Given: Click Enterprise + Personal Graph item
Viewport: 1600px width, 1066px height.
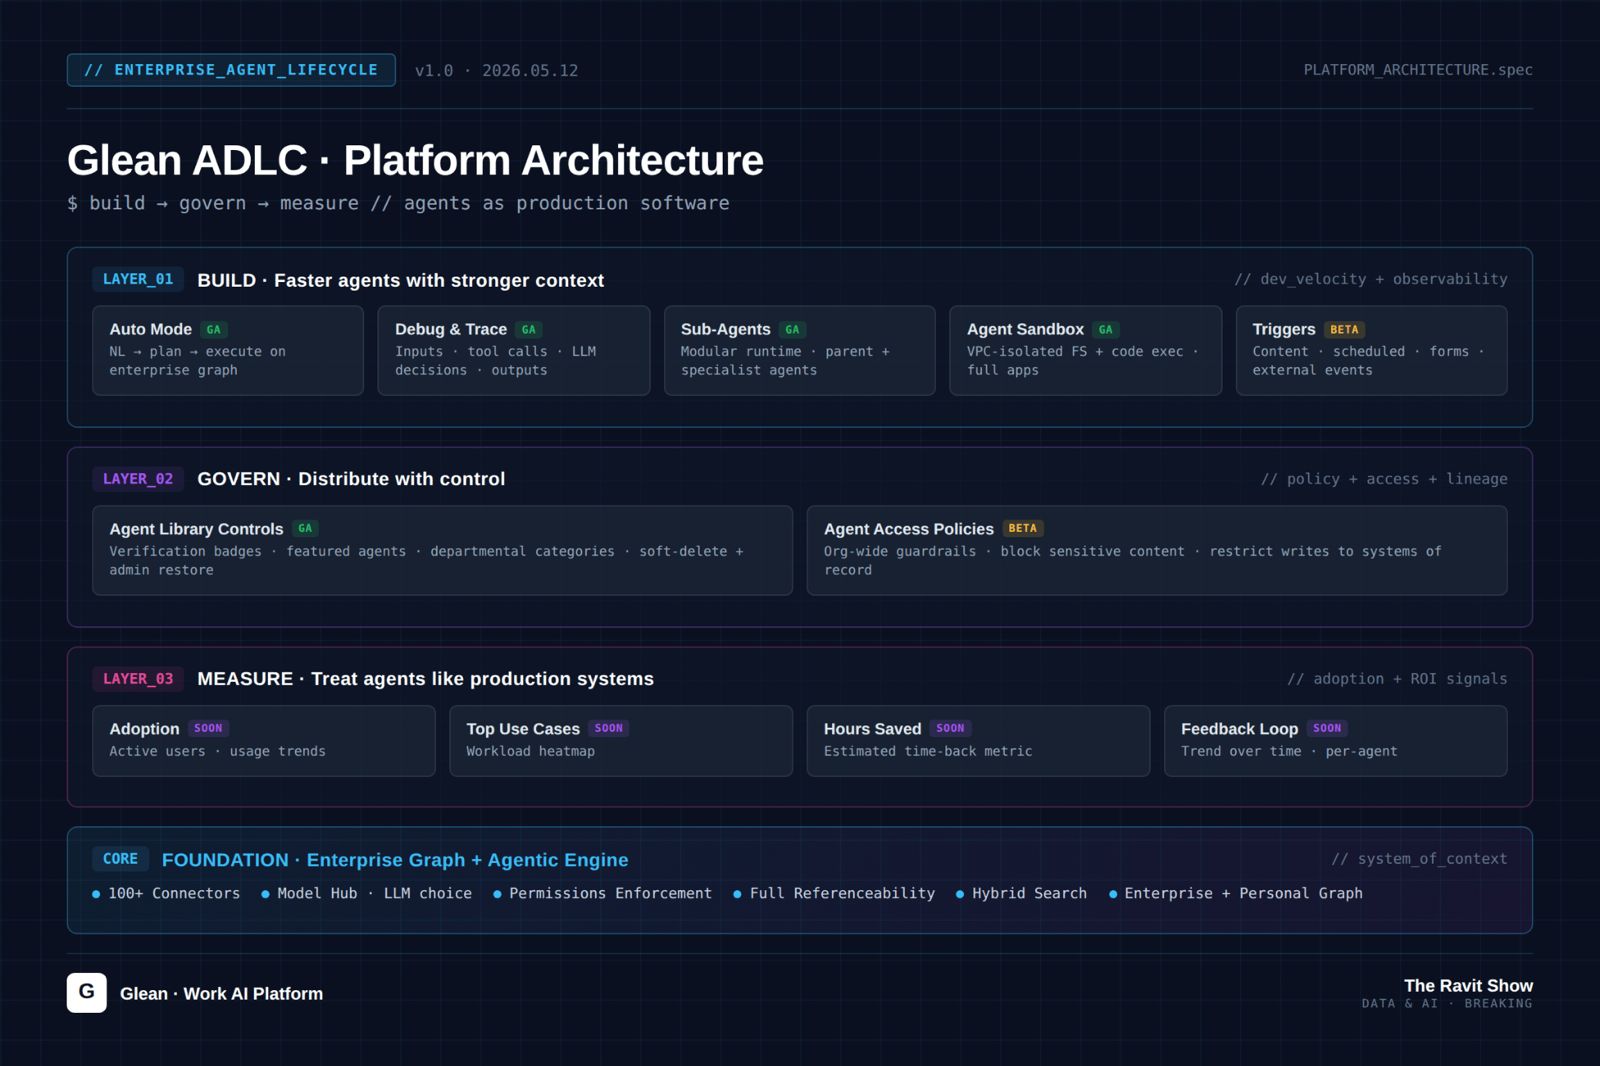Looking at the screenshot, I should (x=1235, y=894).
